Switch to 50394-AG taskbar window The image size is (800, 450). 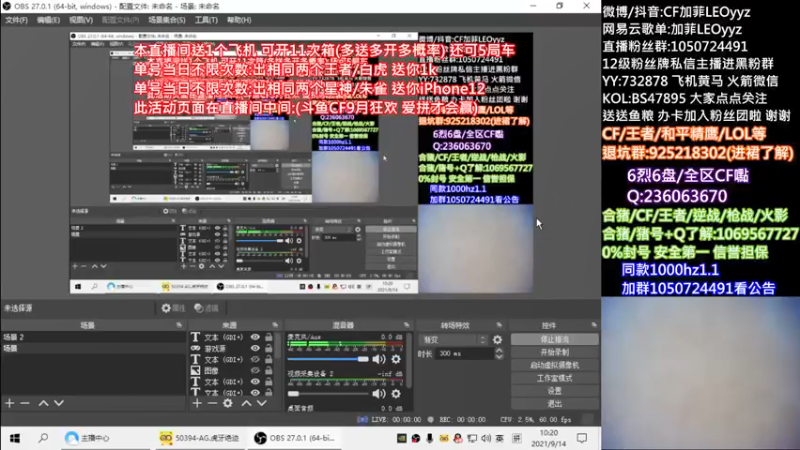[199, 438]
